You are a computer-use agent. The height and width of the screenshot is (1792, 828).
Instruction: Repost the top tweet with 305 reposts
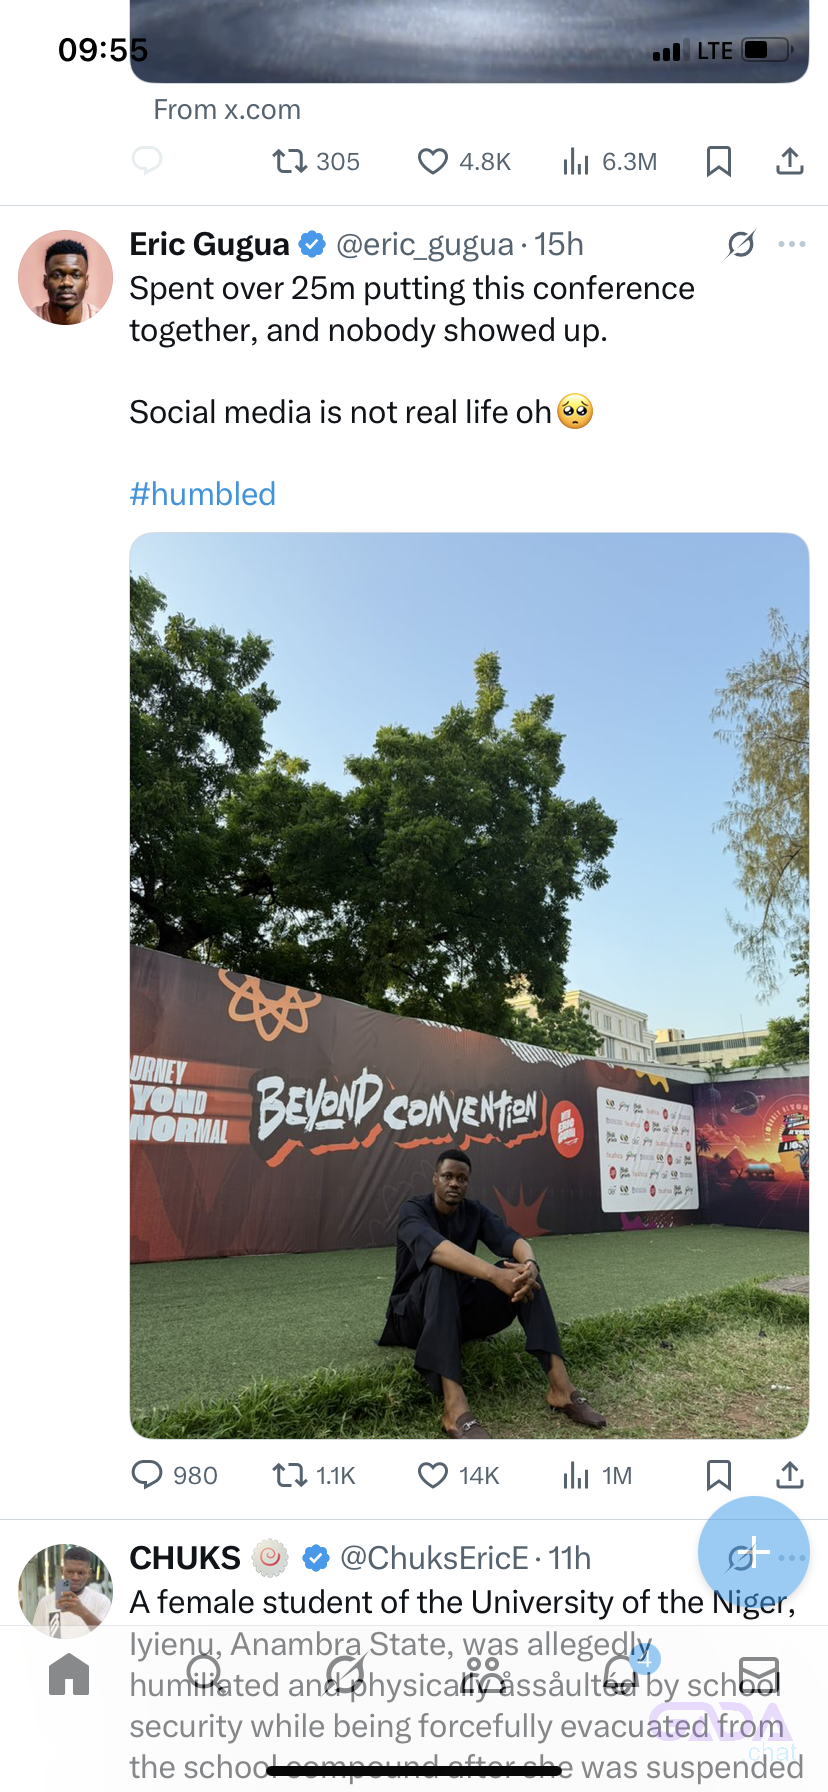point(316,161)
